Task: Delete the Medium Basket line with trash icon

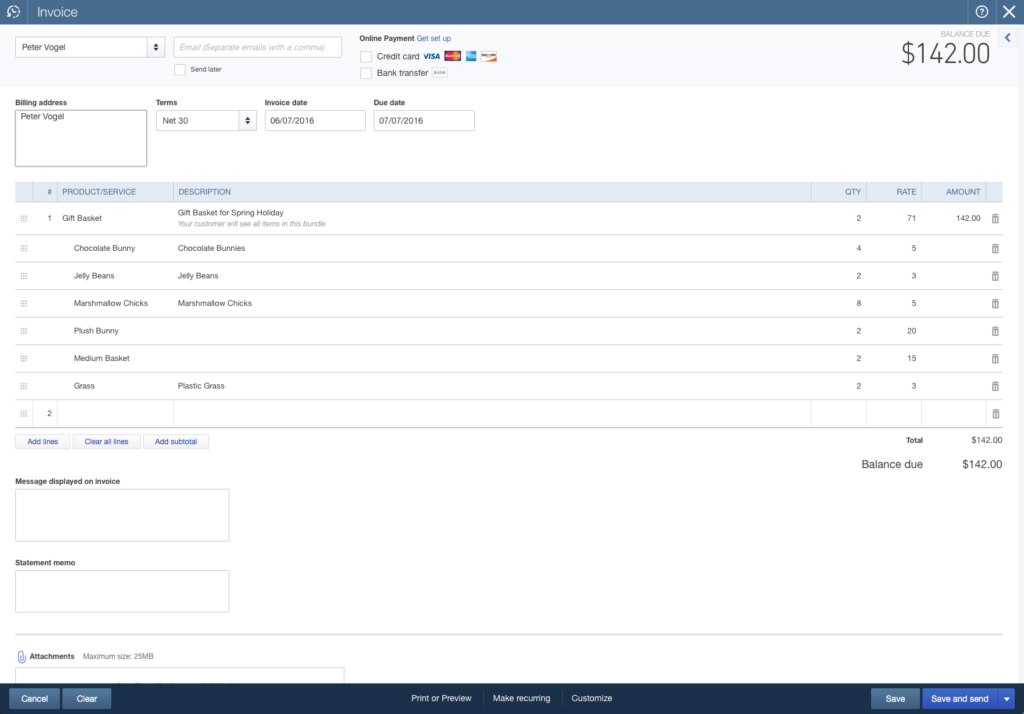Action: click(x=995, y=358)
